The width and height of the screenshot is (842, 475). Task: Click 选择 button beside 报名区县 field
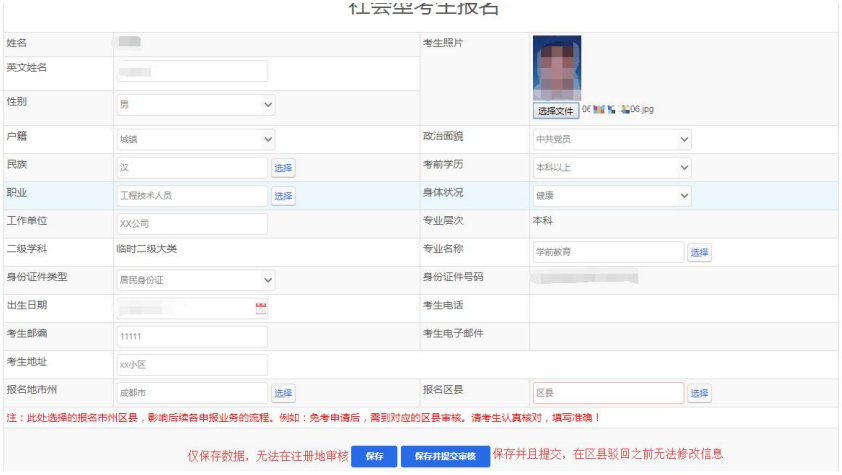(699, 394)
